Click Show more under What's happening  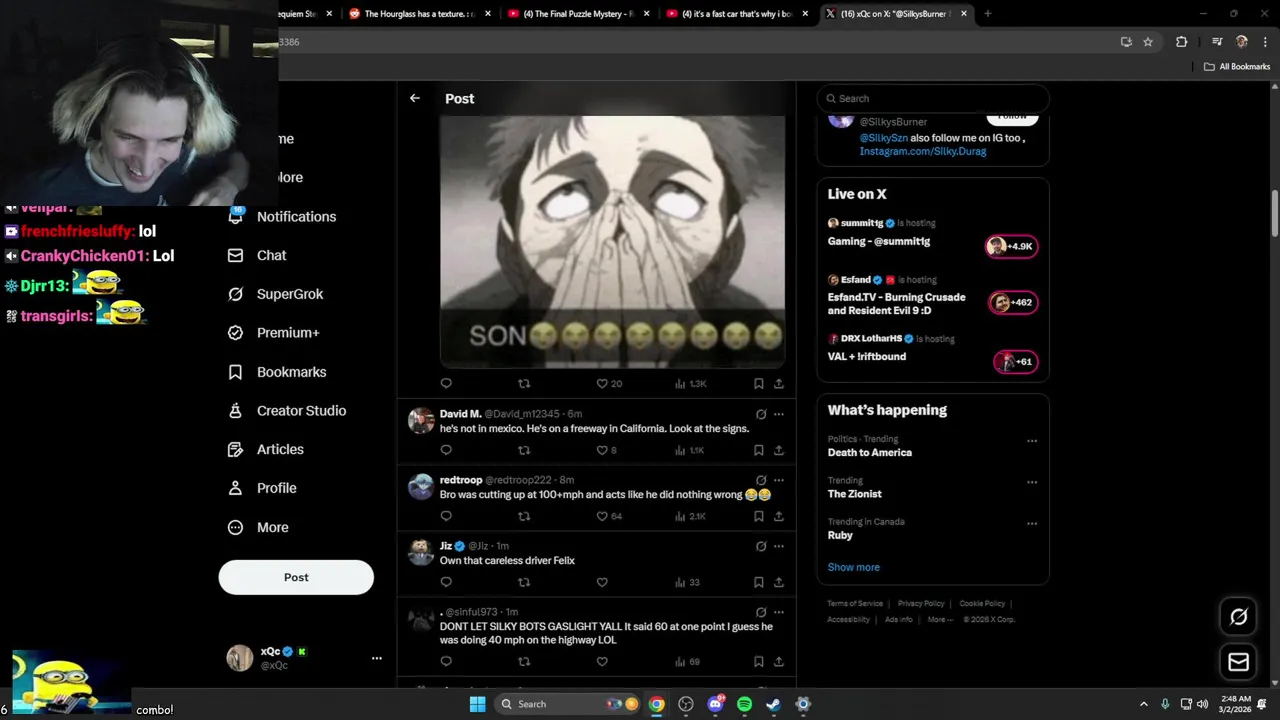click(x=853, y=567)
